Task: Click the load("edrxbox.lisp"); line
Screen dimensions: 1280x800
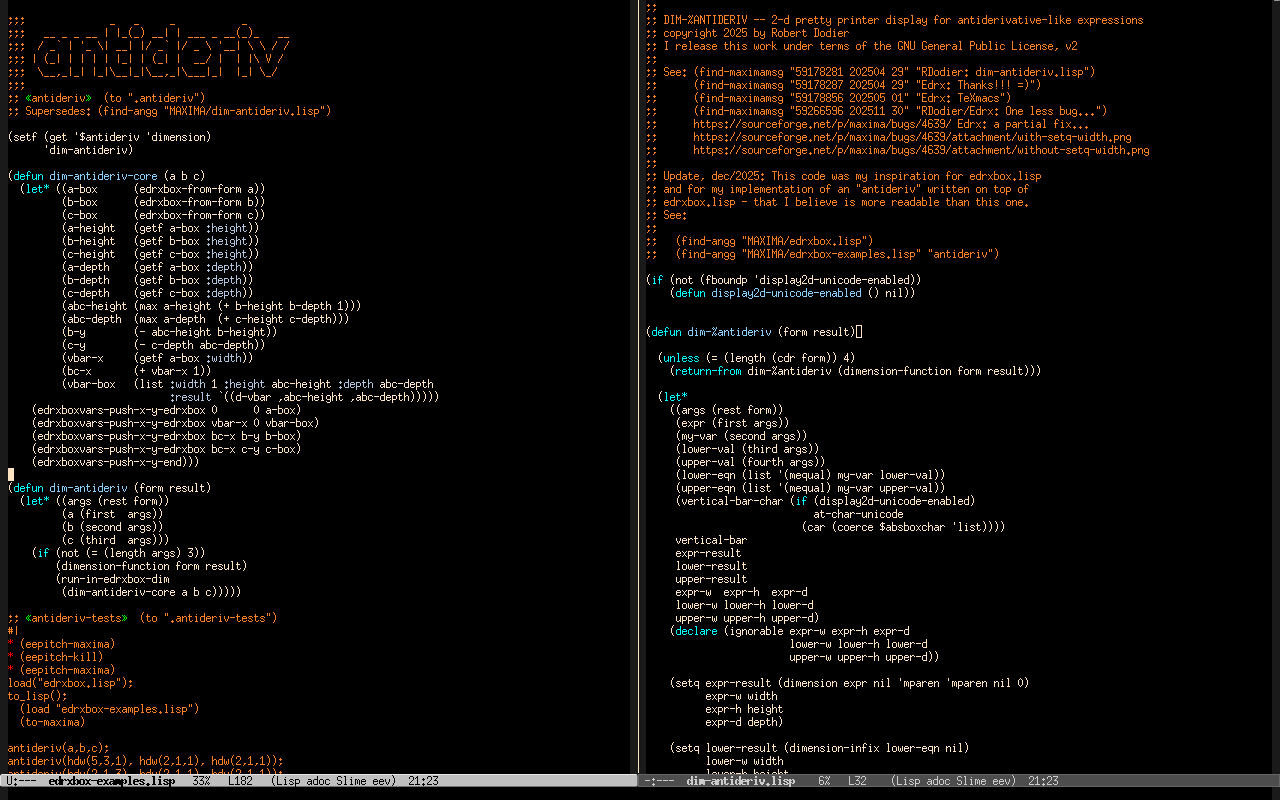Action: tap(70, 683)
